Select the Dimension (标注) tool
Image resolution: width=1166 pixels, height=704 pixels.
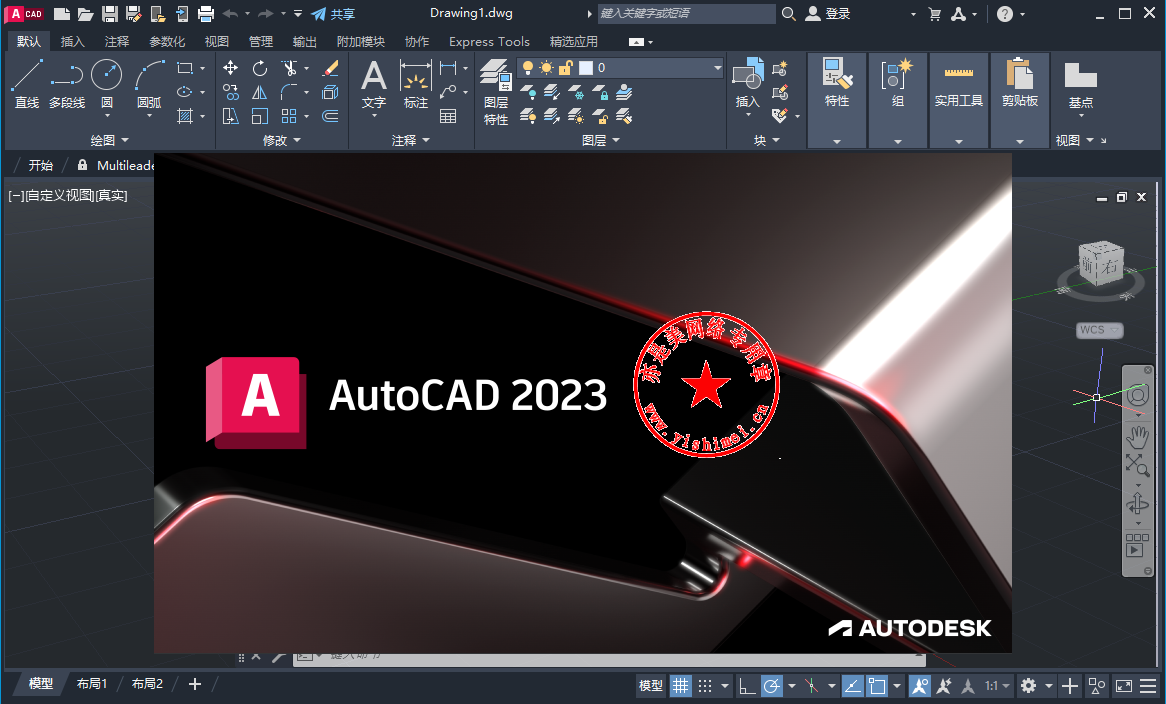click(x=416, y=85)
